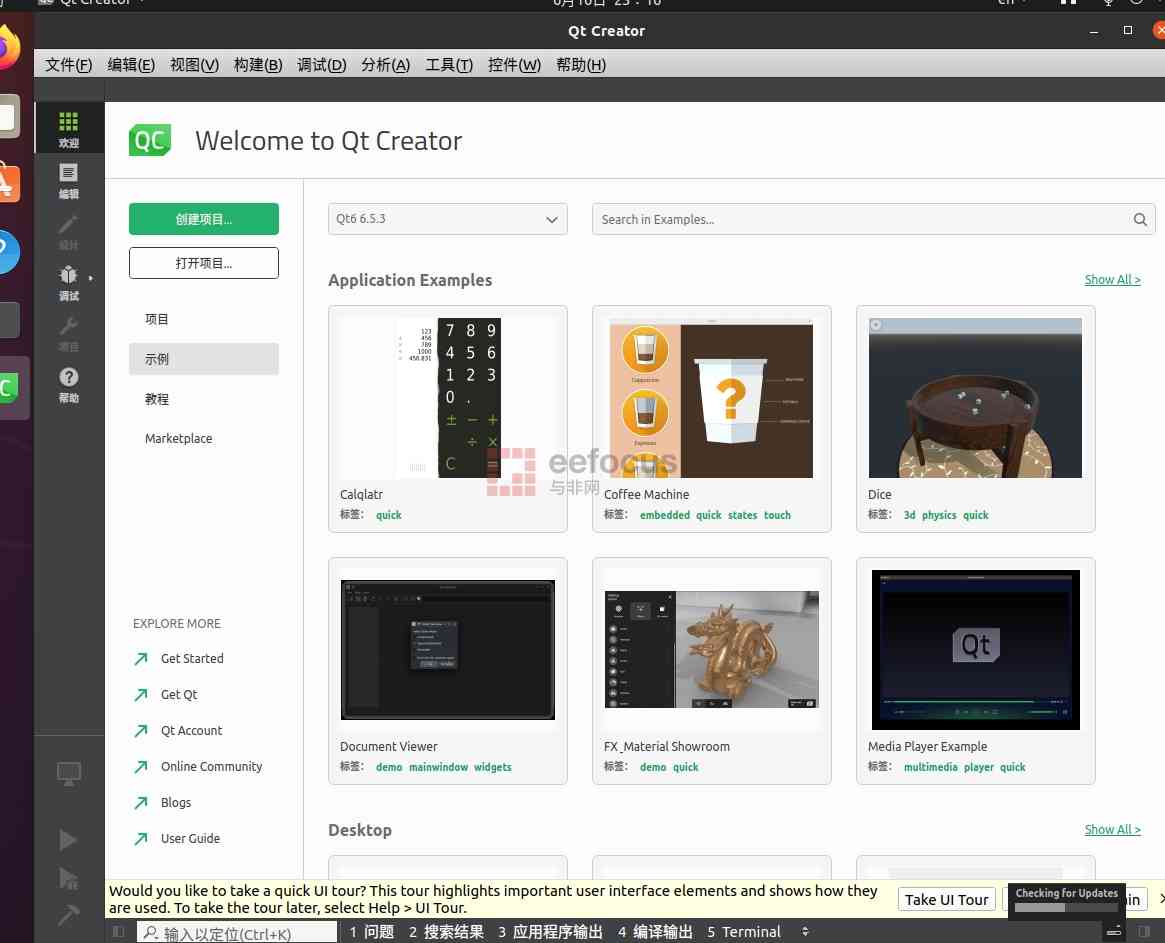
Task: Open the Coffee Machine example thumbnail
Action: (711, 399)
